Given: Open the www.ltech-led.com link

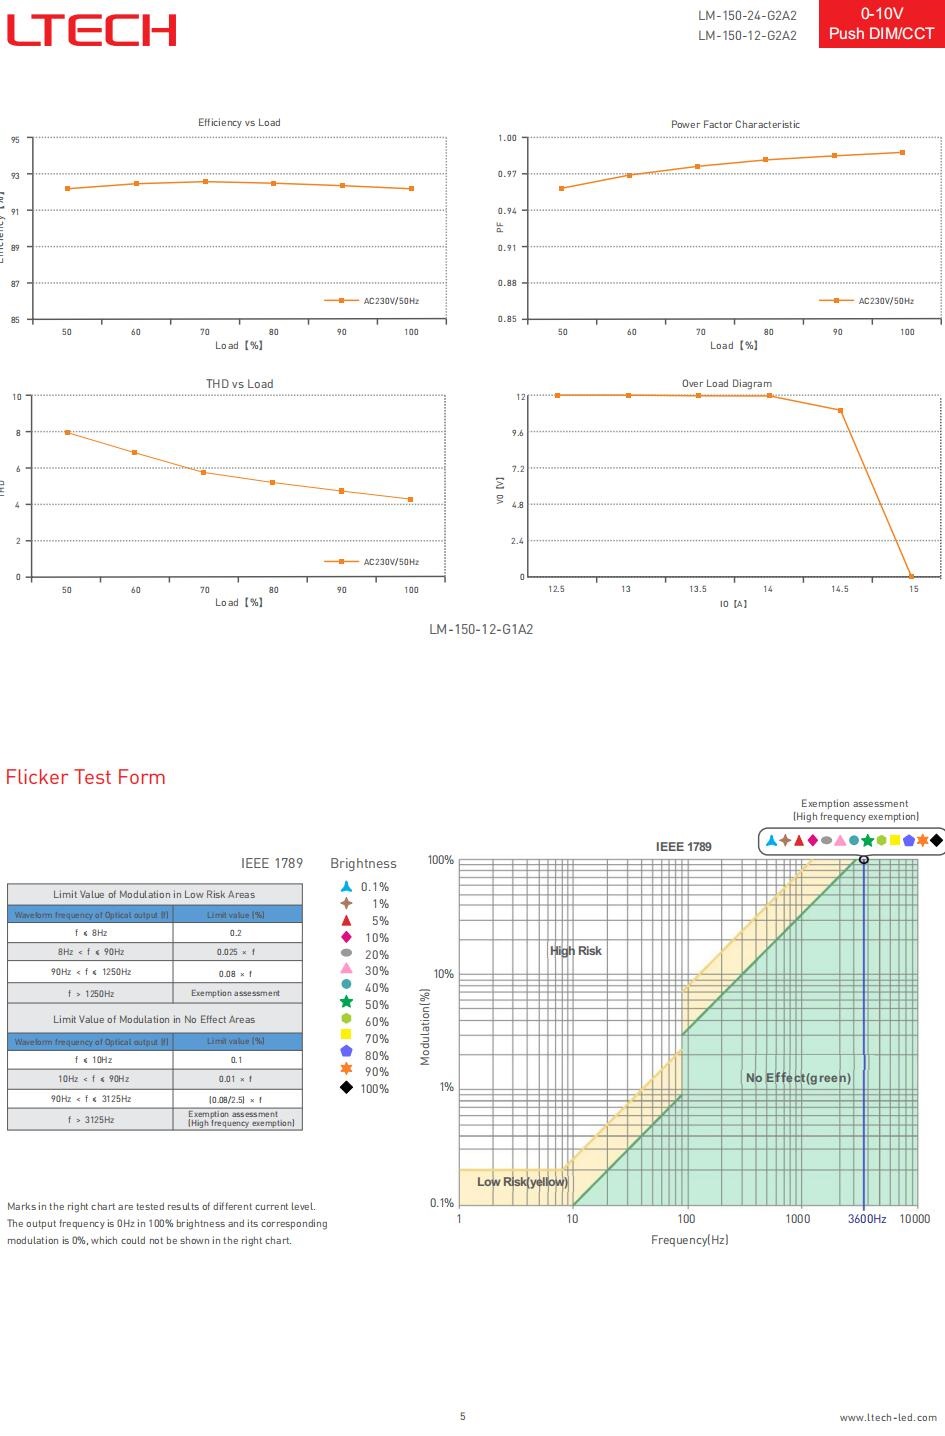Looking at the screenshot, I should pos(888,1417).
